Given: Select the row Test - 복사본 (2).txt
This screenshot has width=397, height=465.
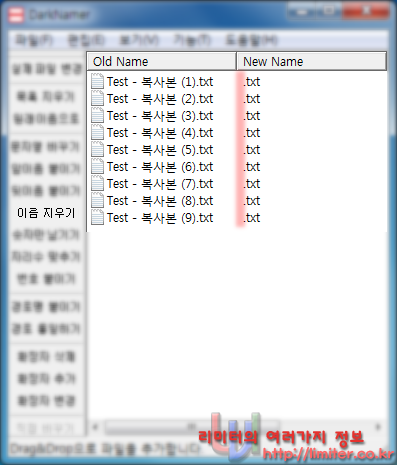Looking at the screenshot, I should (237, 99).
